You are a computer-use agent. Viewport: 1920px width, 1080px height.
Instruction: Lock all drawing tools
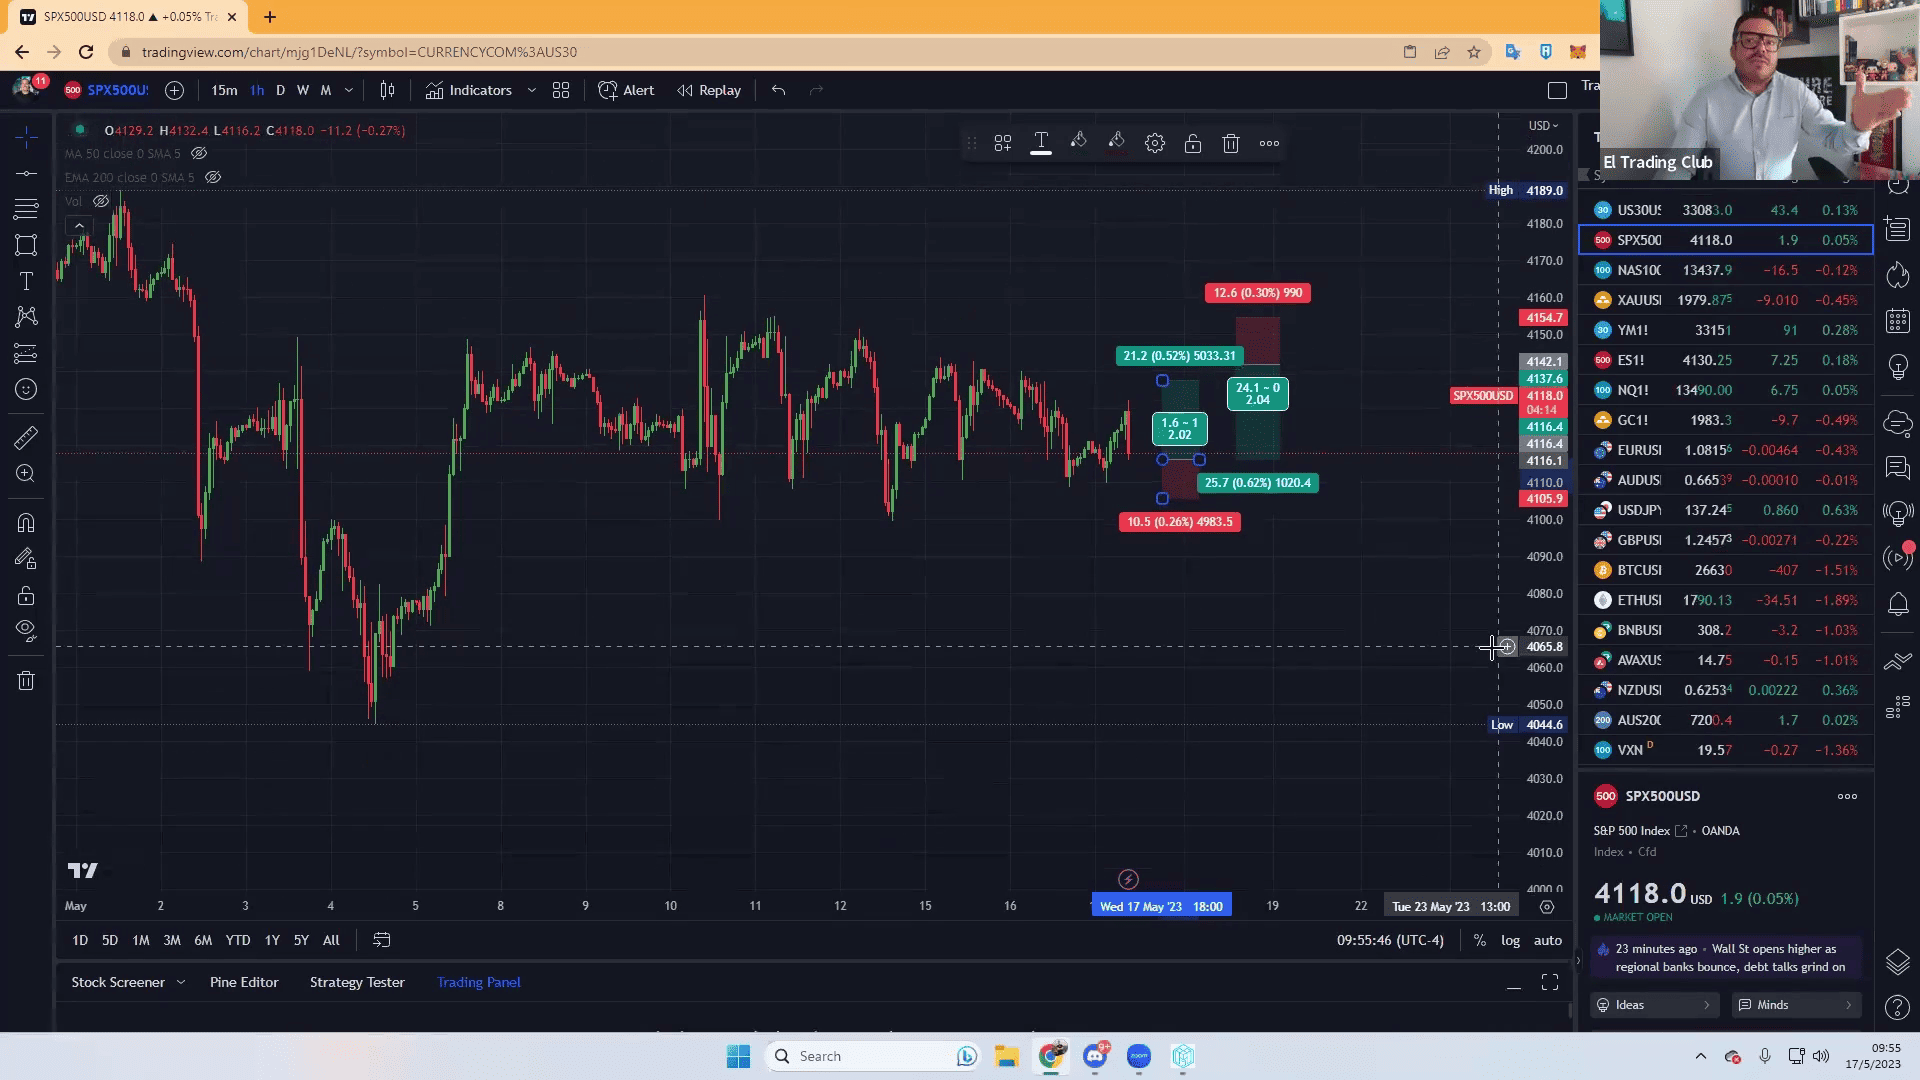pos(26,596)
